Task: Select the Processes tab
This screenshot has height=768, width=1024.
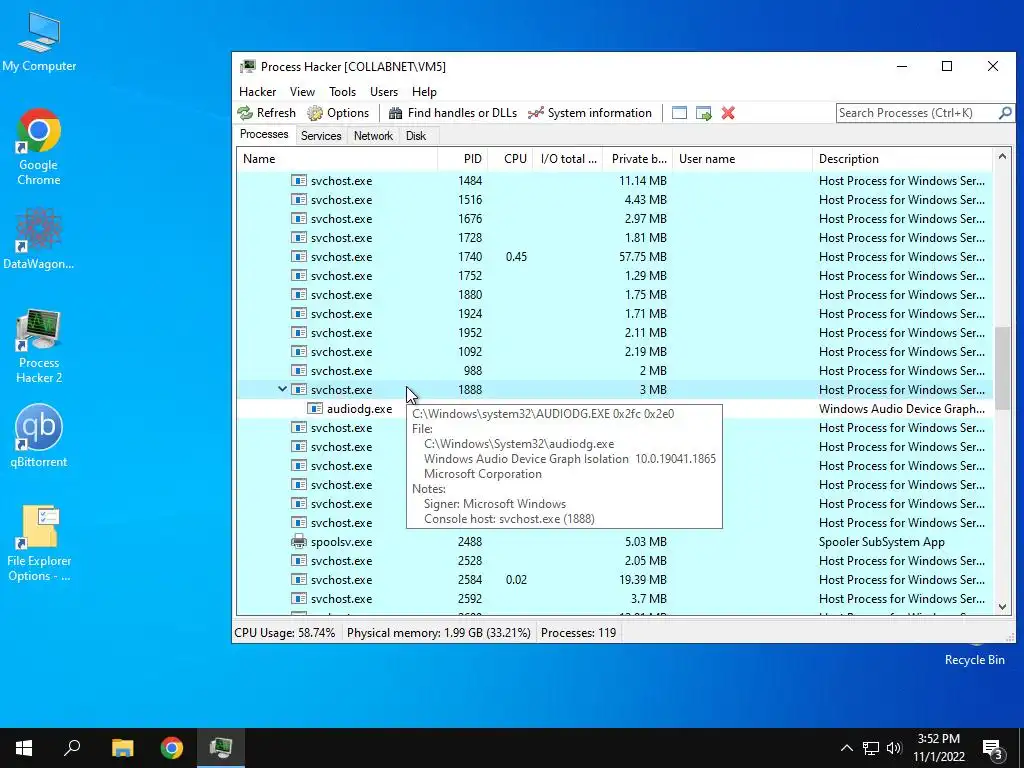Action: click(x=264, y=135)
